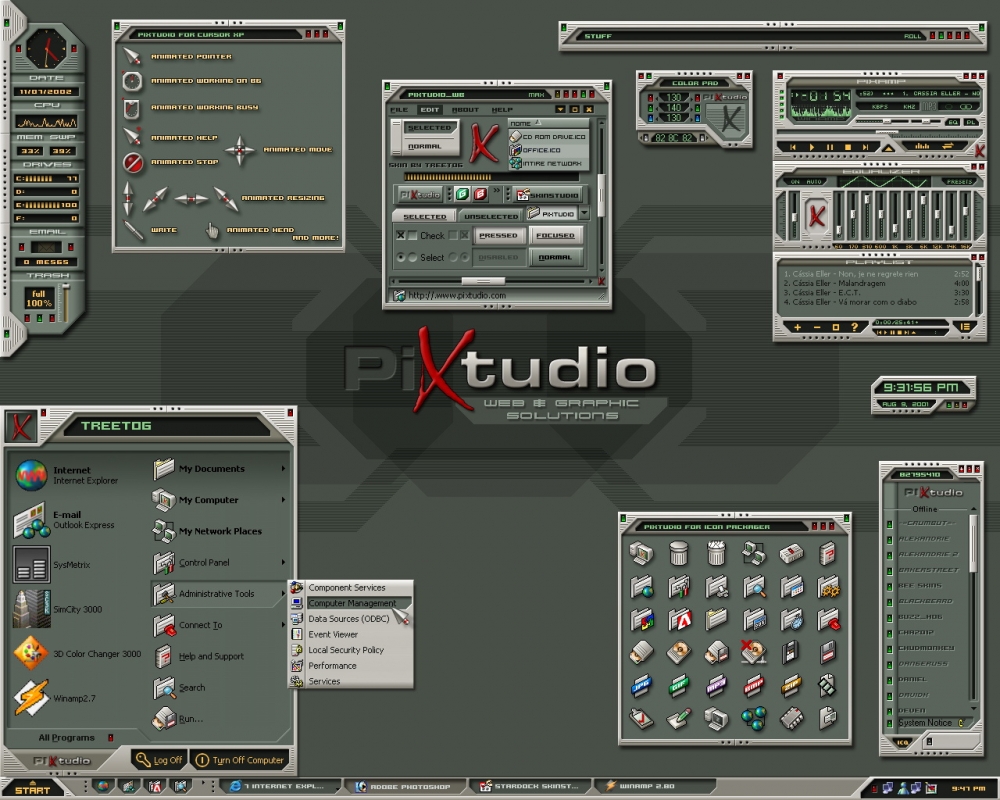Open 3D Color Changer 3000
1000x800 pixels.
tap(77, 654)
